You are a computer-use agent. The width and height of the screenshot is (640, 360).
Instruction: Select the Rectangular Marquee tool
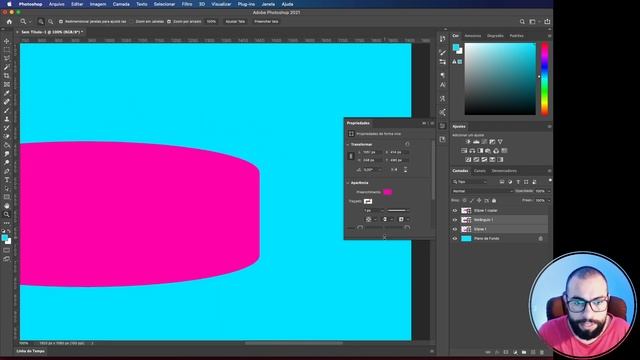point(7,50)
